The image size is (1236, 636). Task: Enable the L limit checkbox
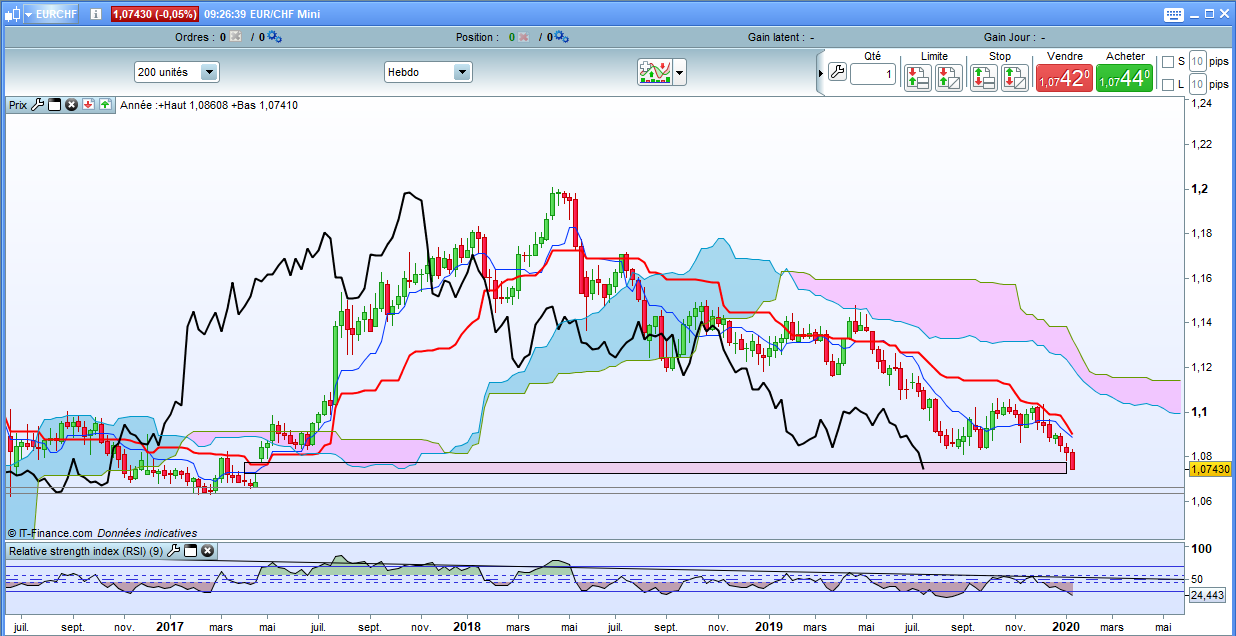tap(1168, 85)
